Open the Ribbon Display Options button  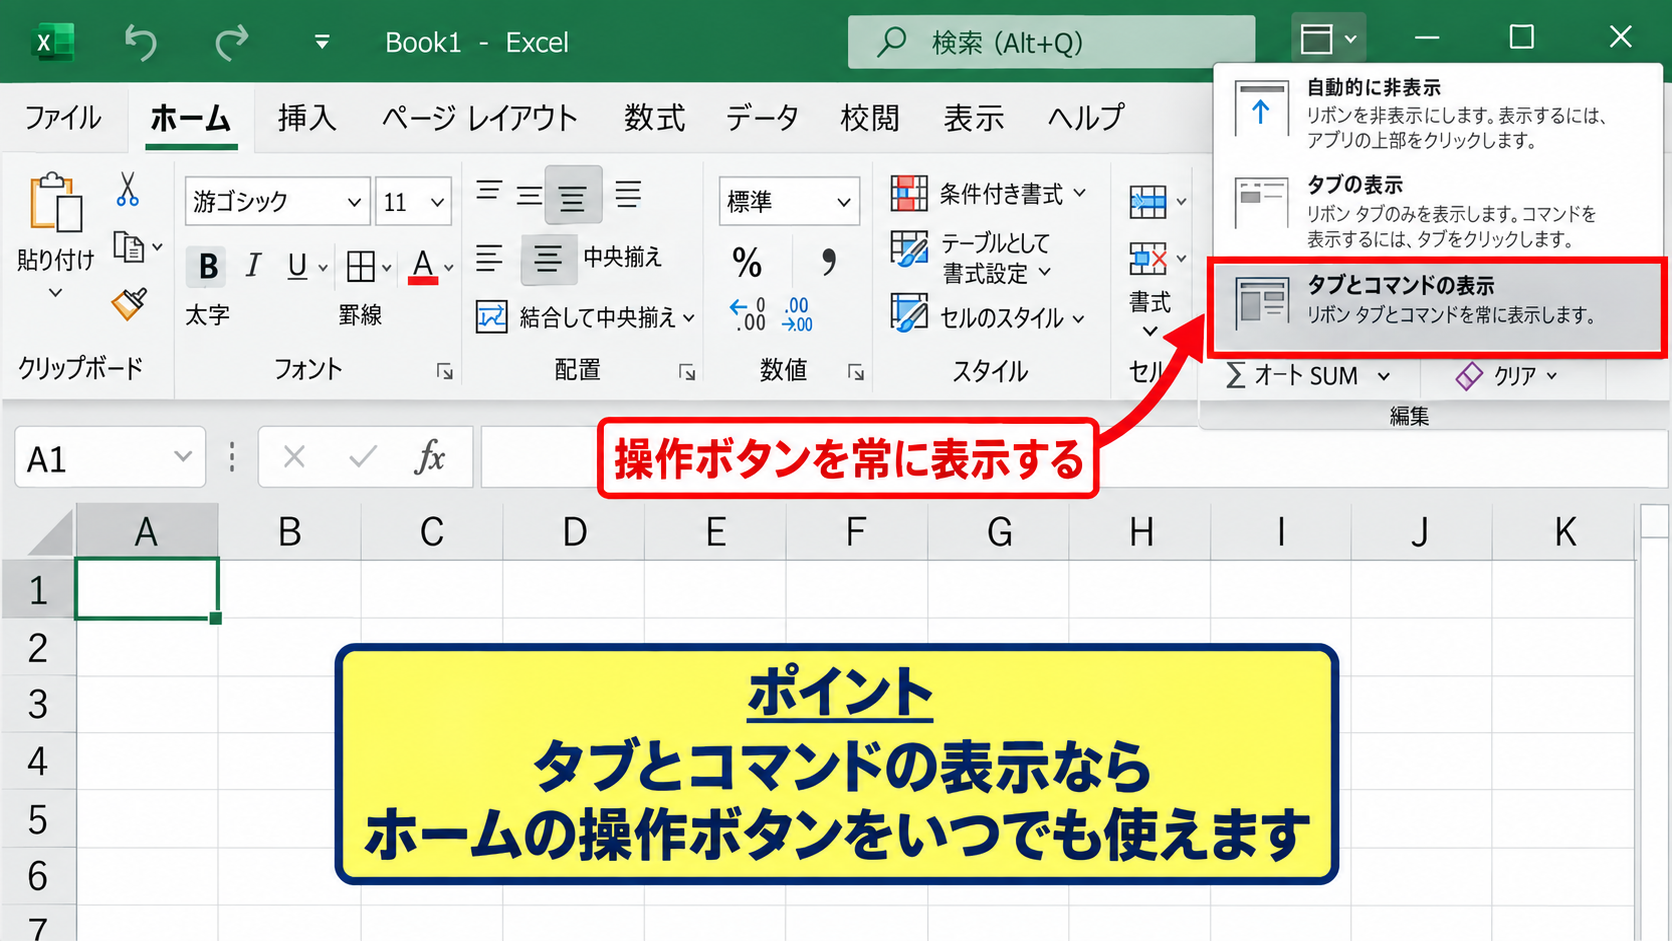click(x=1328, y=39)
